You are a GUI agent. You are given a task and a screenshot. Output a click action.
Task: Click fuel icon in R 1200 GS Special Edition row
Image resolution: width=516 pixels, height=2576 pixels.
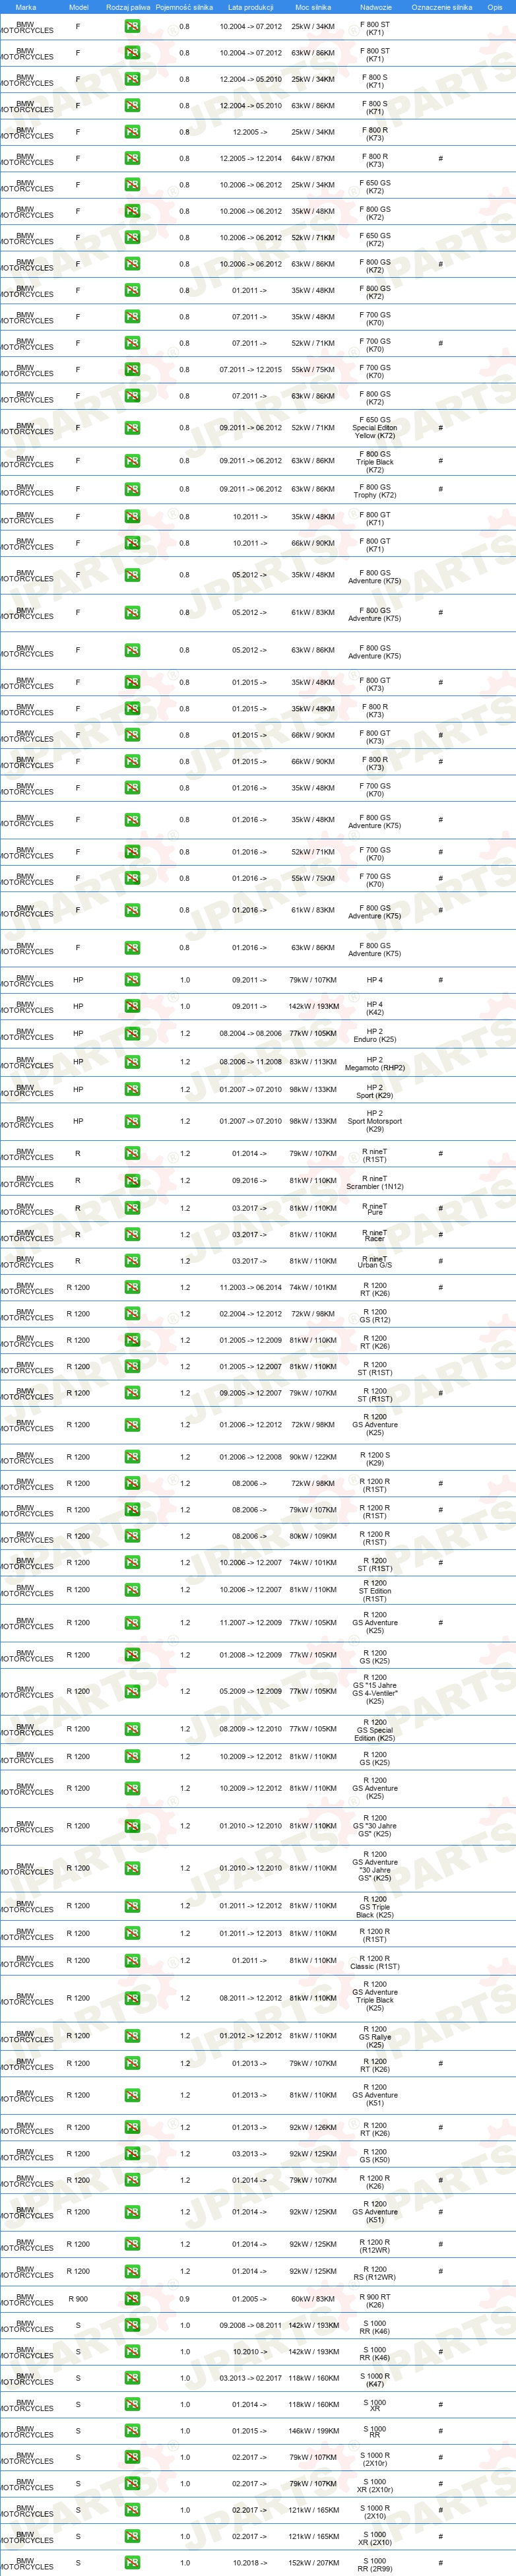132,1729
